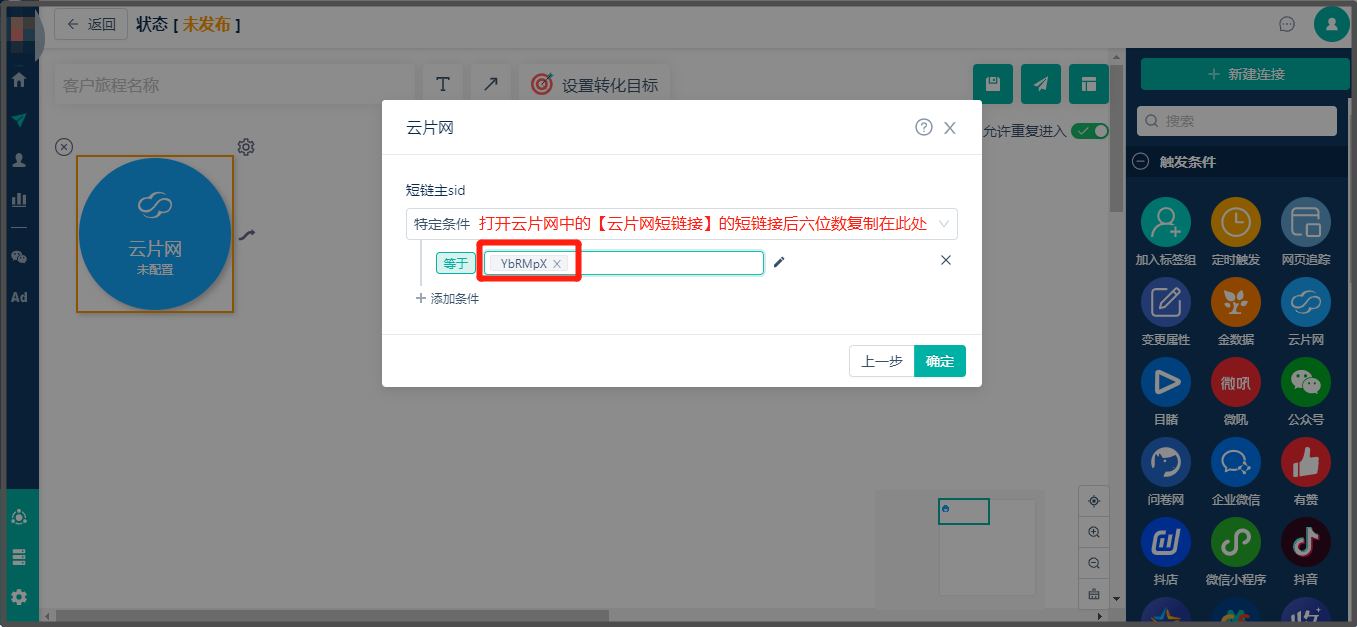This screenshot has height=627, width=1357.
Task: Click the customer journey name field
Action: [x=234, y=85]
